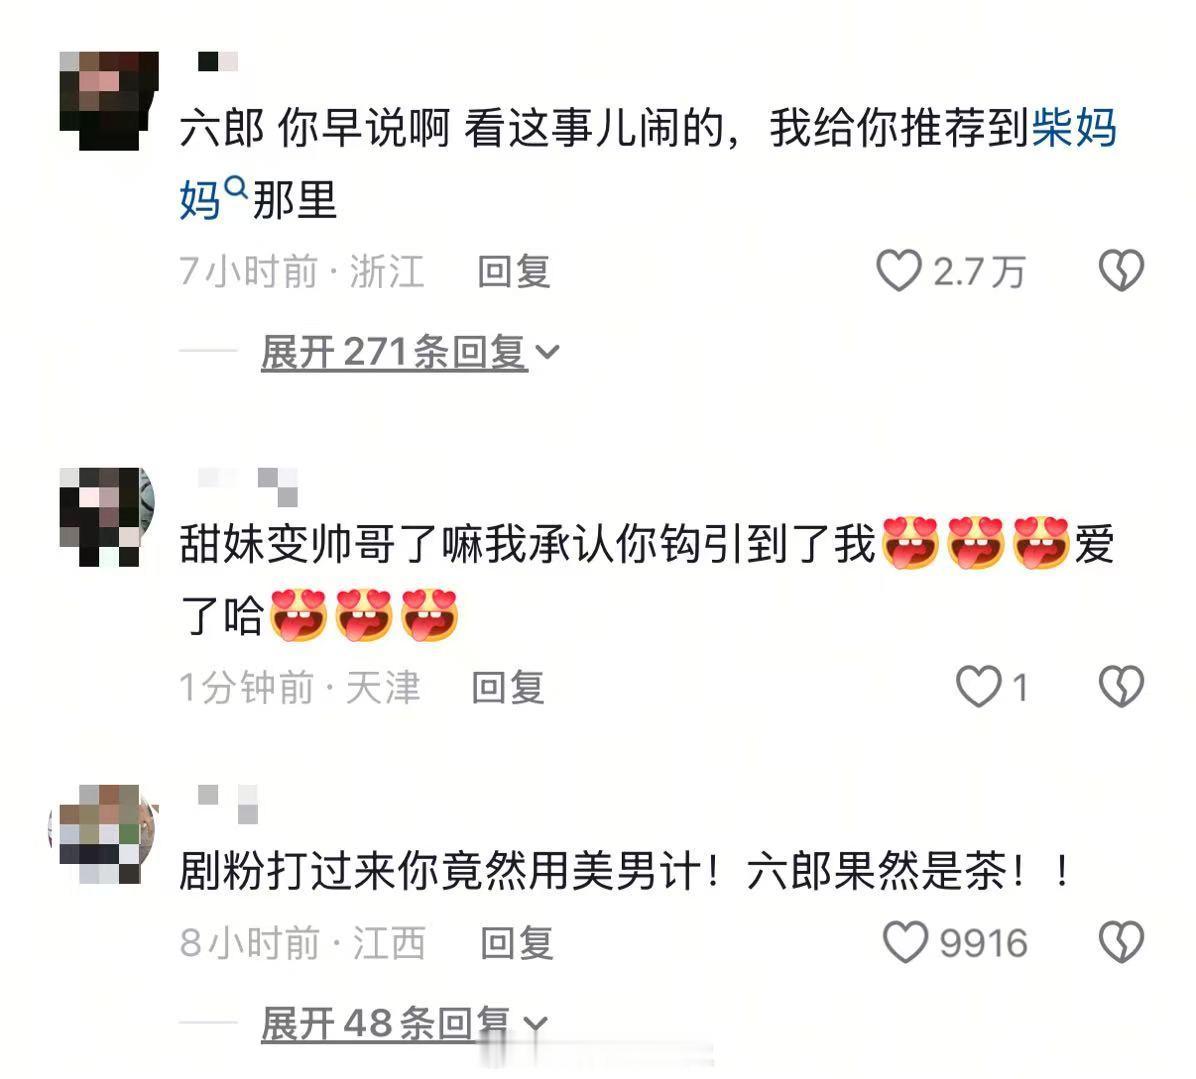The width and height of the screenshot is (1196, 1079).
Task: Tap broken heart on the Tianjin comment
Action: point(1121,686)
